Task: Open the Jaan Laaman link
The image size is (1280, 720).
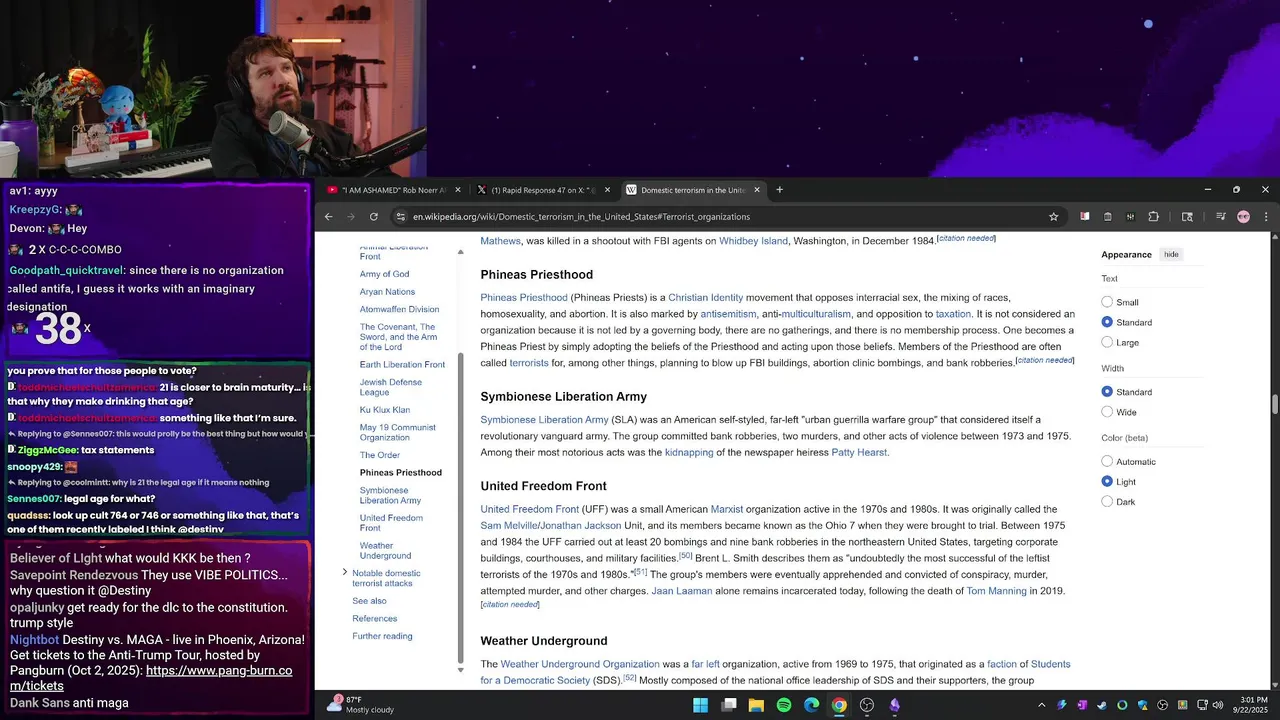Action: pos(682,591)
